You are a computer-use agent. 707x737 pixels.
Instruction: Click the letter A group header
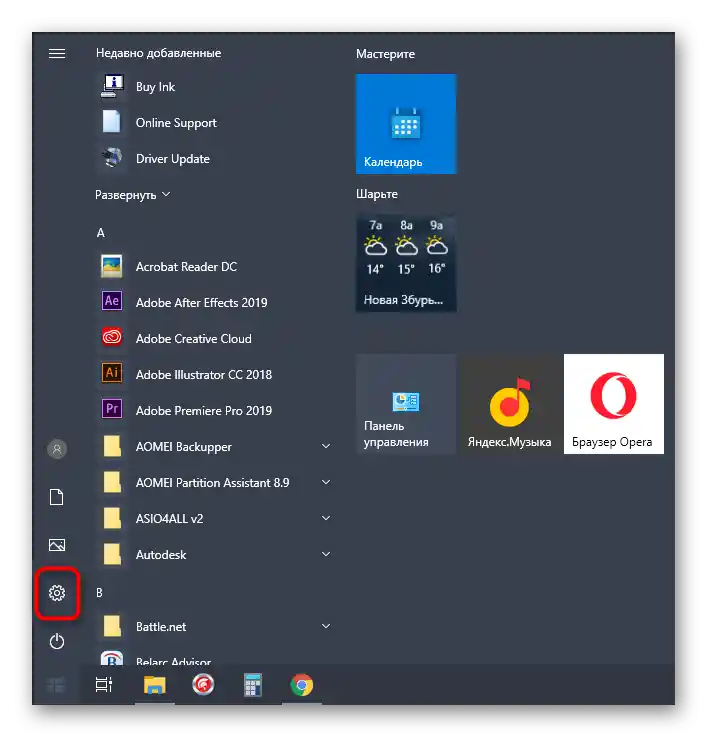pyautogui.click(x=101, y=233)
